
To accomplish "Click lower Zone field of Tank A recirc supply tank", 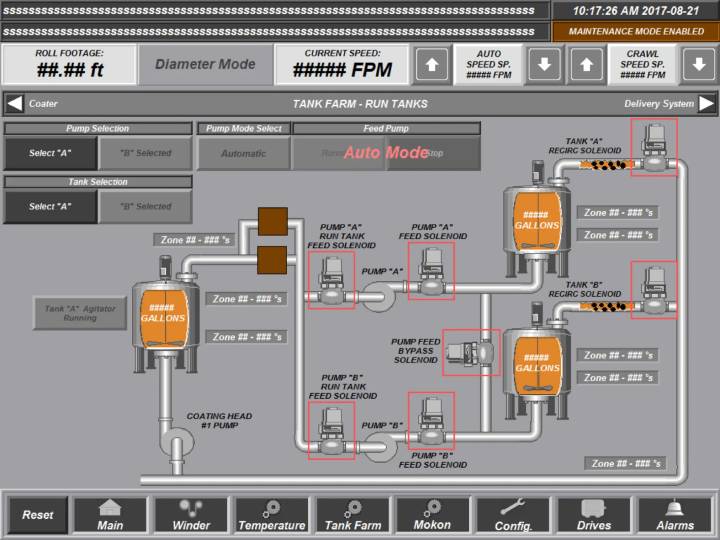I will click(618, 235).
